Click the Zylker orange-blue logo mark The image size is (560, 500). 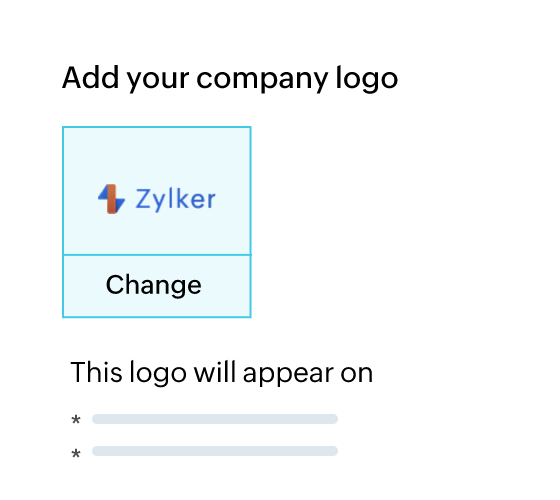(111, 199)
